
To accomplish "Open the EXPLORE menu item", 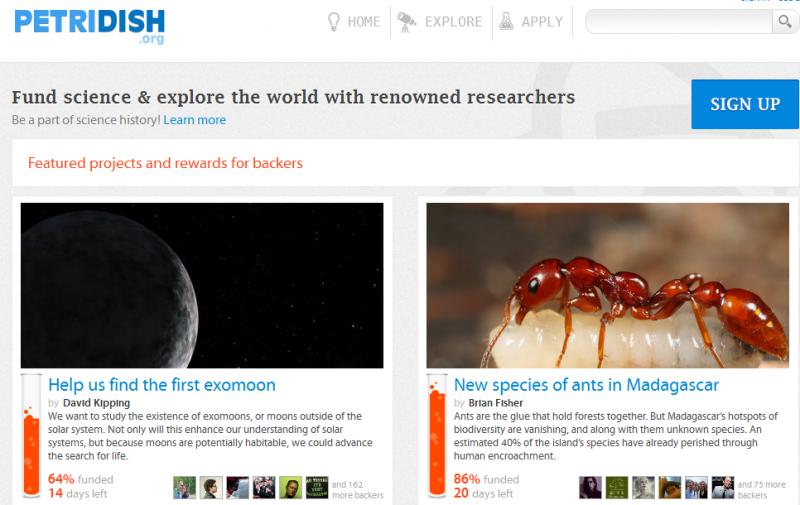I will pos(453,22).
